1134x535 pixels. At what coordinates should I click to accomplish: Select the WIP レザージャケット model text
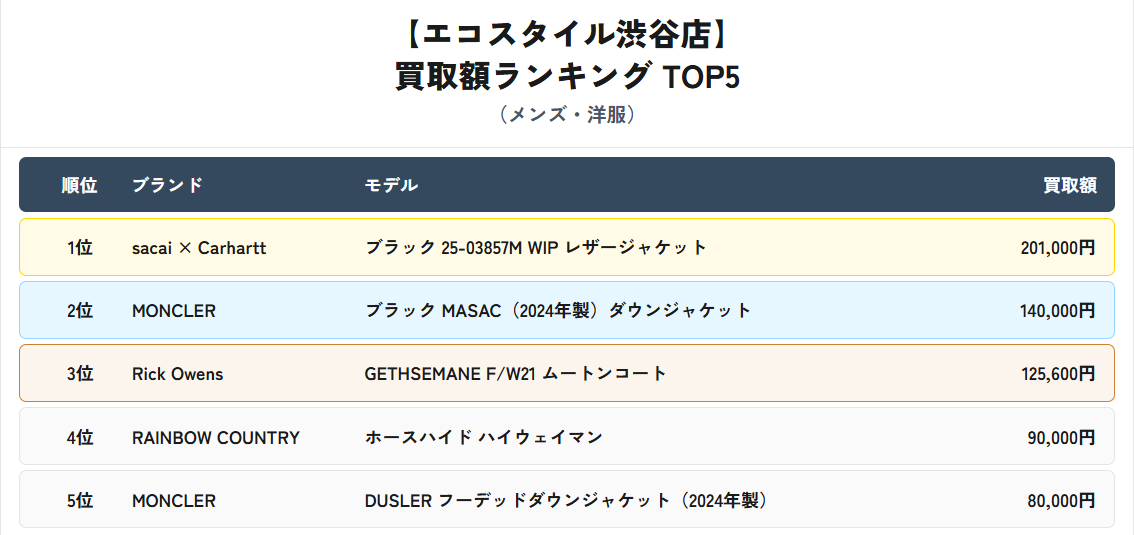pos(535,248)
